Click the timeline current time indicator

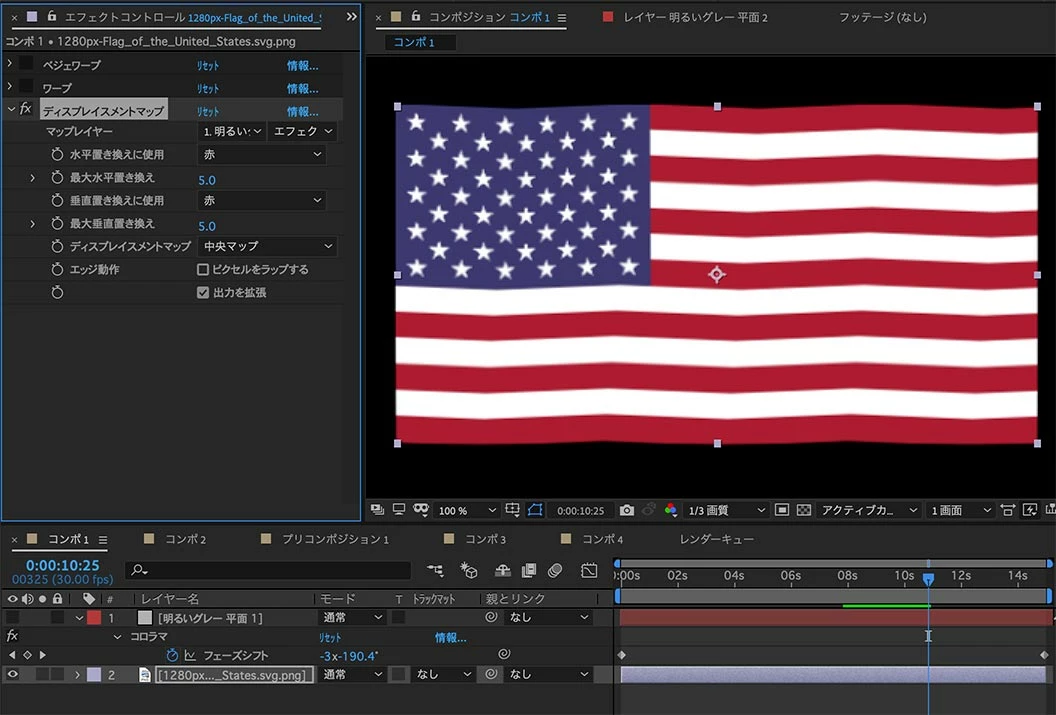[928, 579]
